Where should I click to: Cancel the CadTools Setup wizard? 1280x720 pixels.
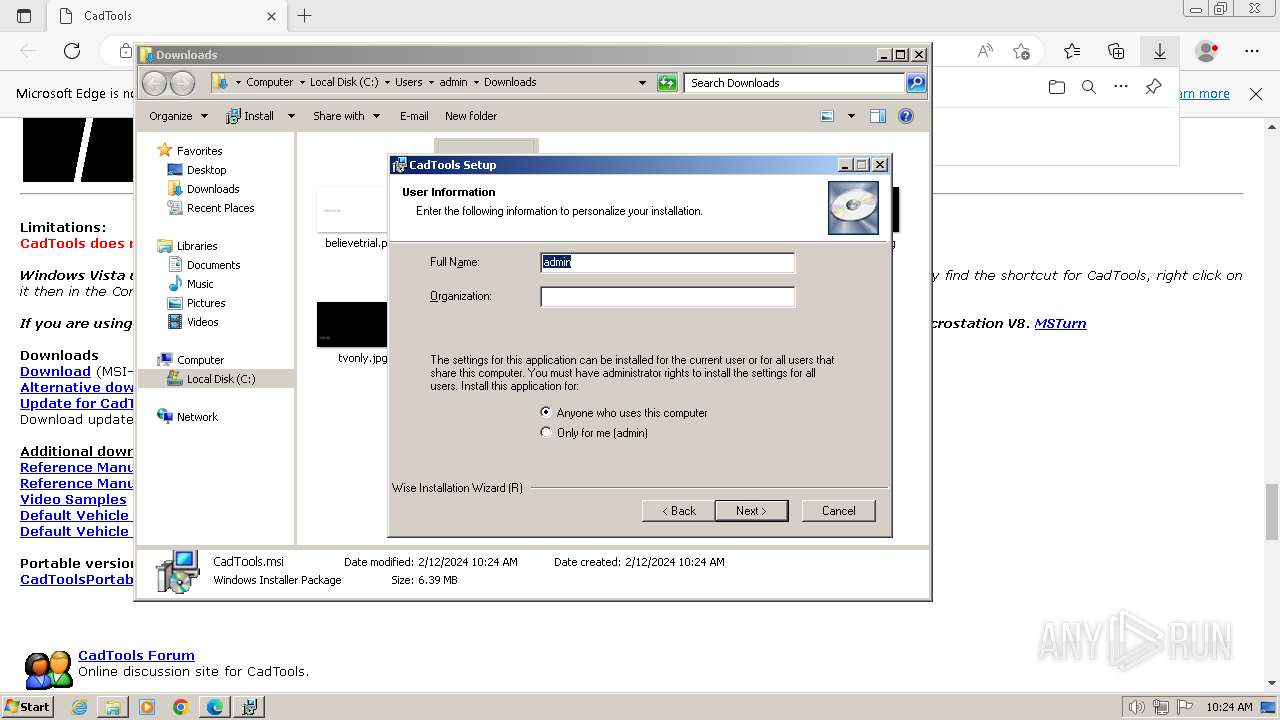pyautogui.click(x=838, y=511)
